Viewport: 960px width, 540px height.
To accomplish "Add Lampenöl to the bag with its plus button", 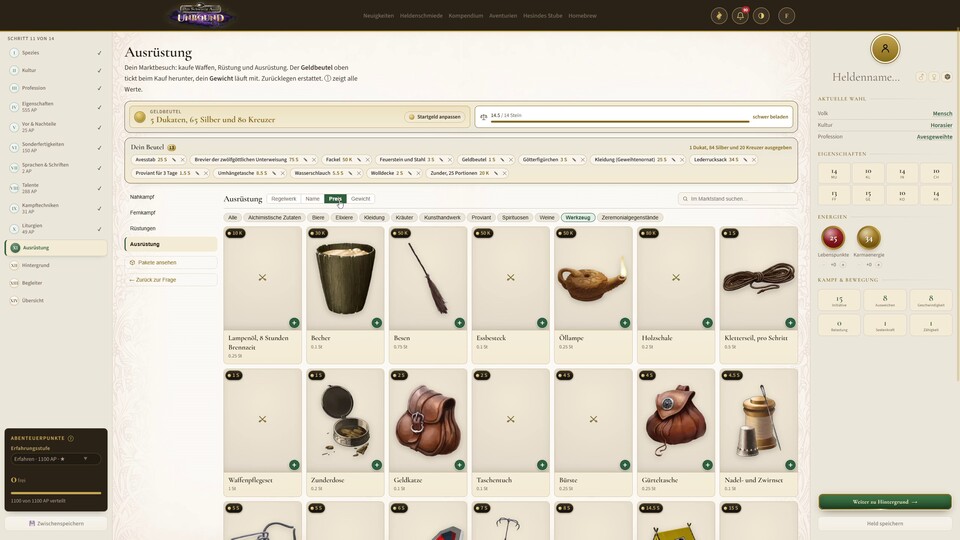I will (294, 323).
